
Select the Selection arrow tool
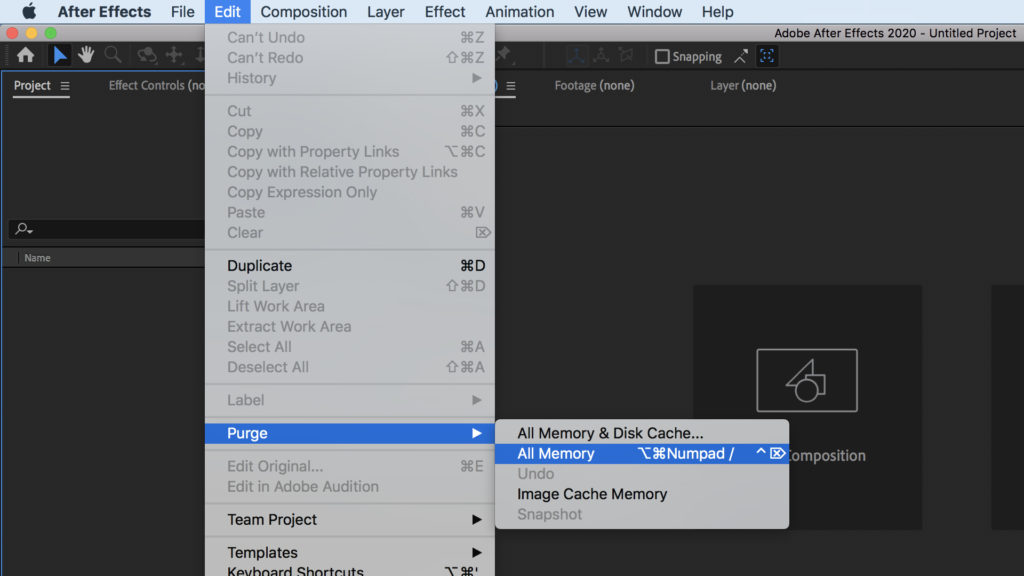[60, 55]
